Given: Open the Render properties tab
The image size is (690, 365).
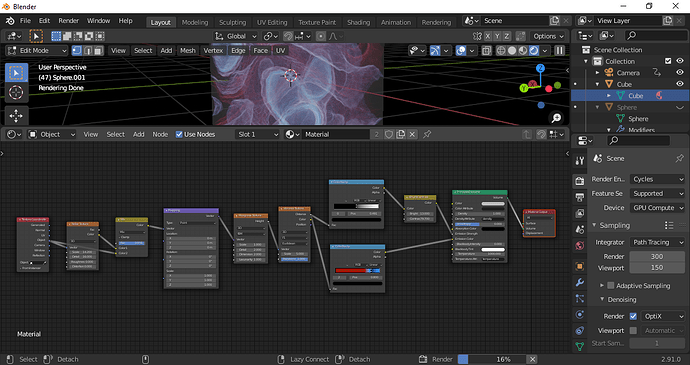Looking at the screenshot, I should coord(580,181).
